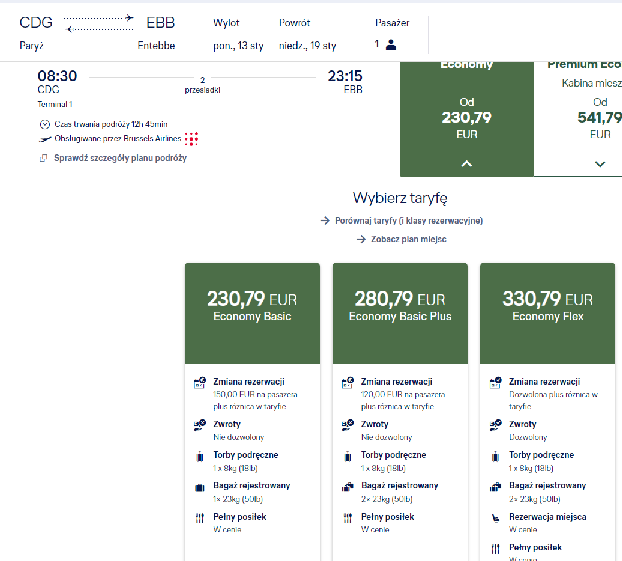This screenshot has height=561, width=622.
Task: Click Pełny posiłek icon in Economy Basic Plus
Action: 347,518
